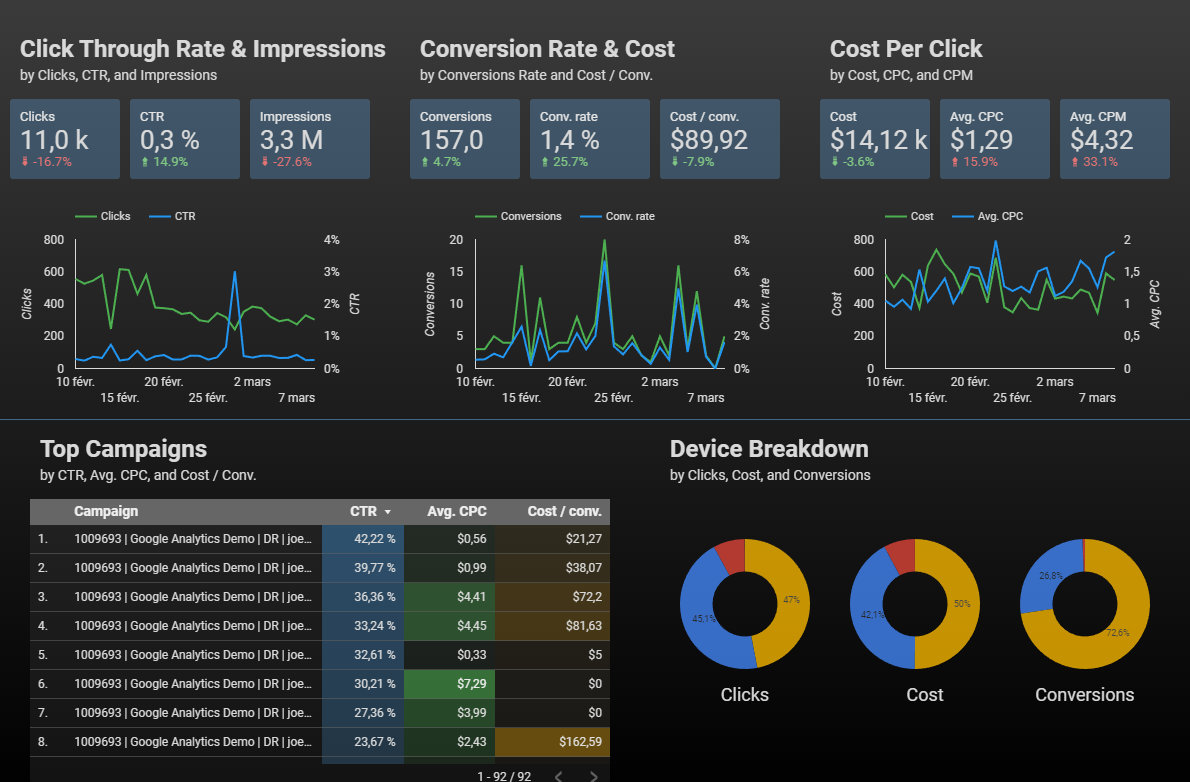Select campaign row 3 with CTR 36,36 %
The width and height of the screenshot is (1190, 782).
pyautogui.click(x=320, y=597)
